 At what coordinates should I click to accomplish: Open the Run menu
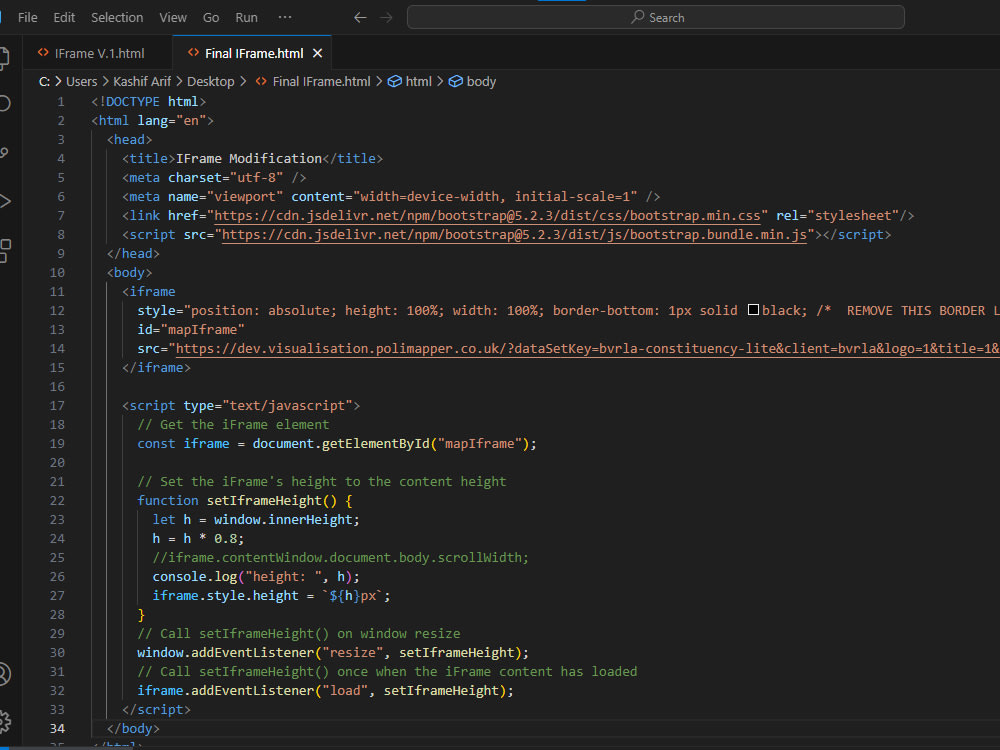(246, 17)
